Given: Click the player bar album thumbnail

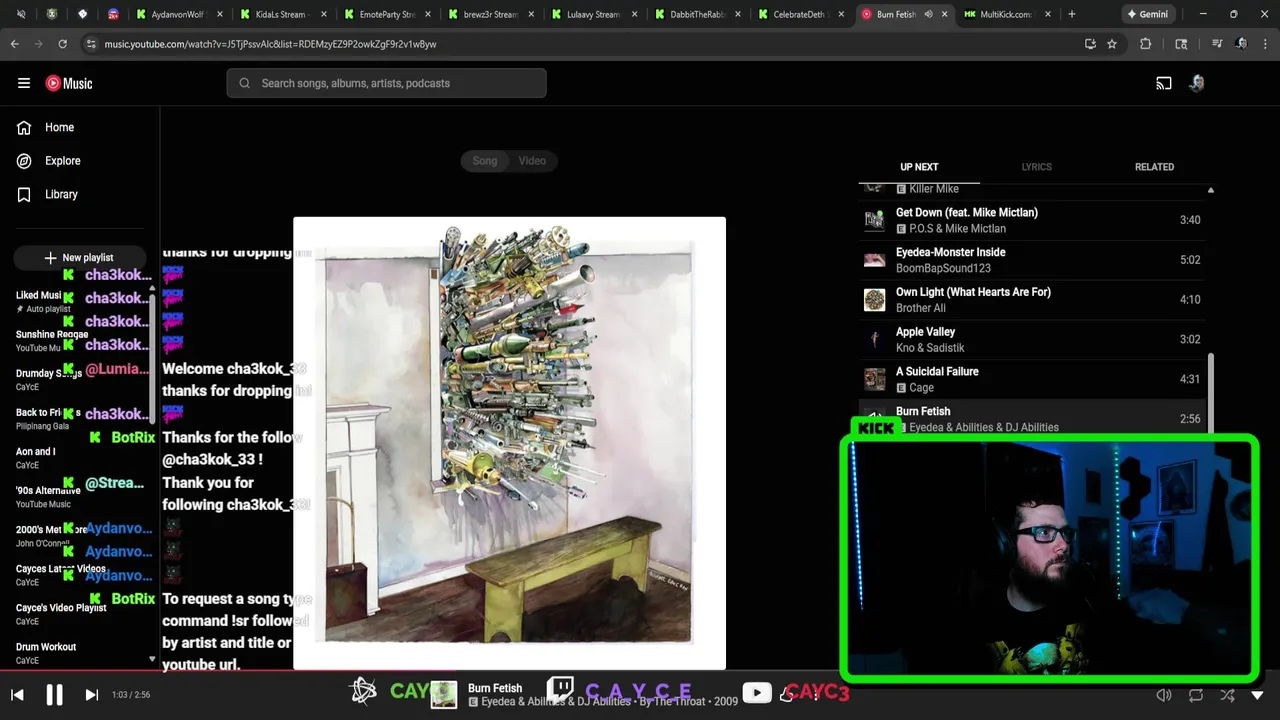Looking at the screenshot, I should [x=443, y=695].
